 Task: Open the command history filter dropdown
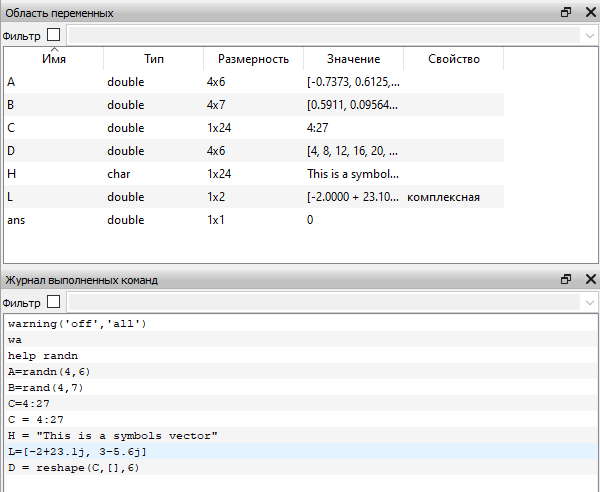pyautogui.click(x=588, y=302)
